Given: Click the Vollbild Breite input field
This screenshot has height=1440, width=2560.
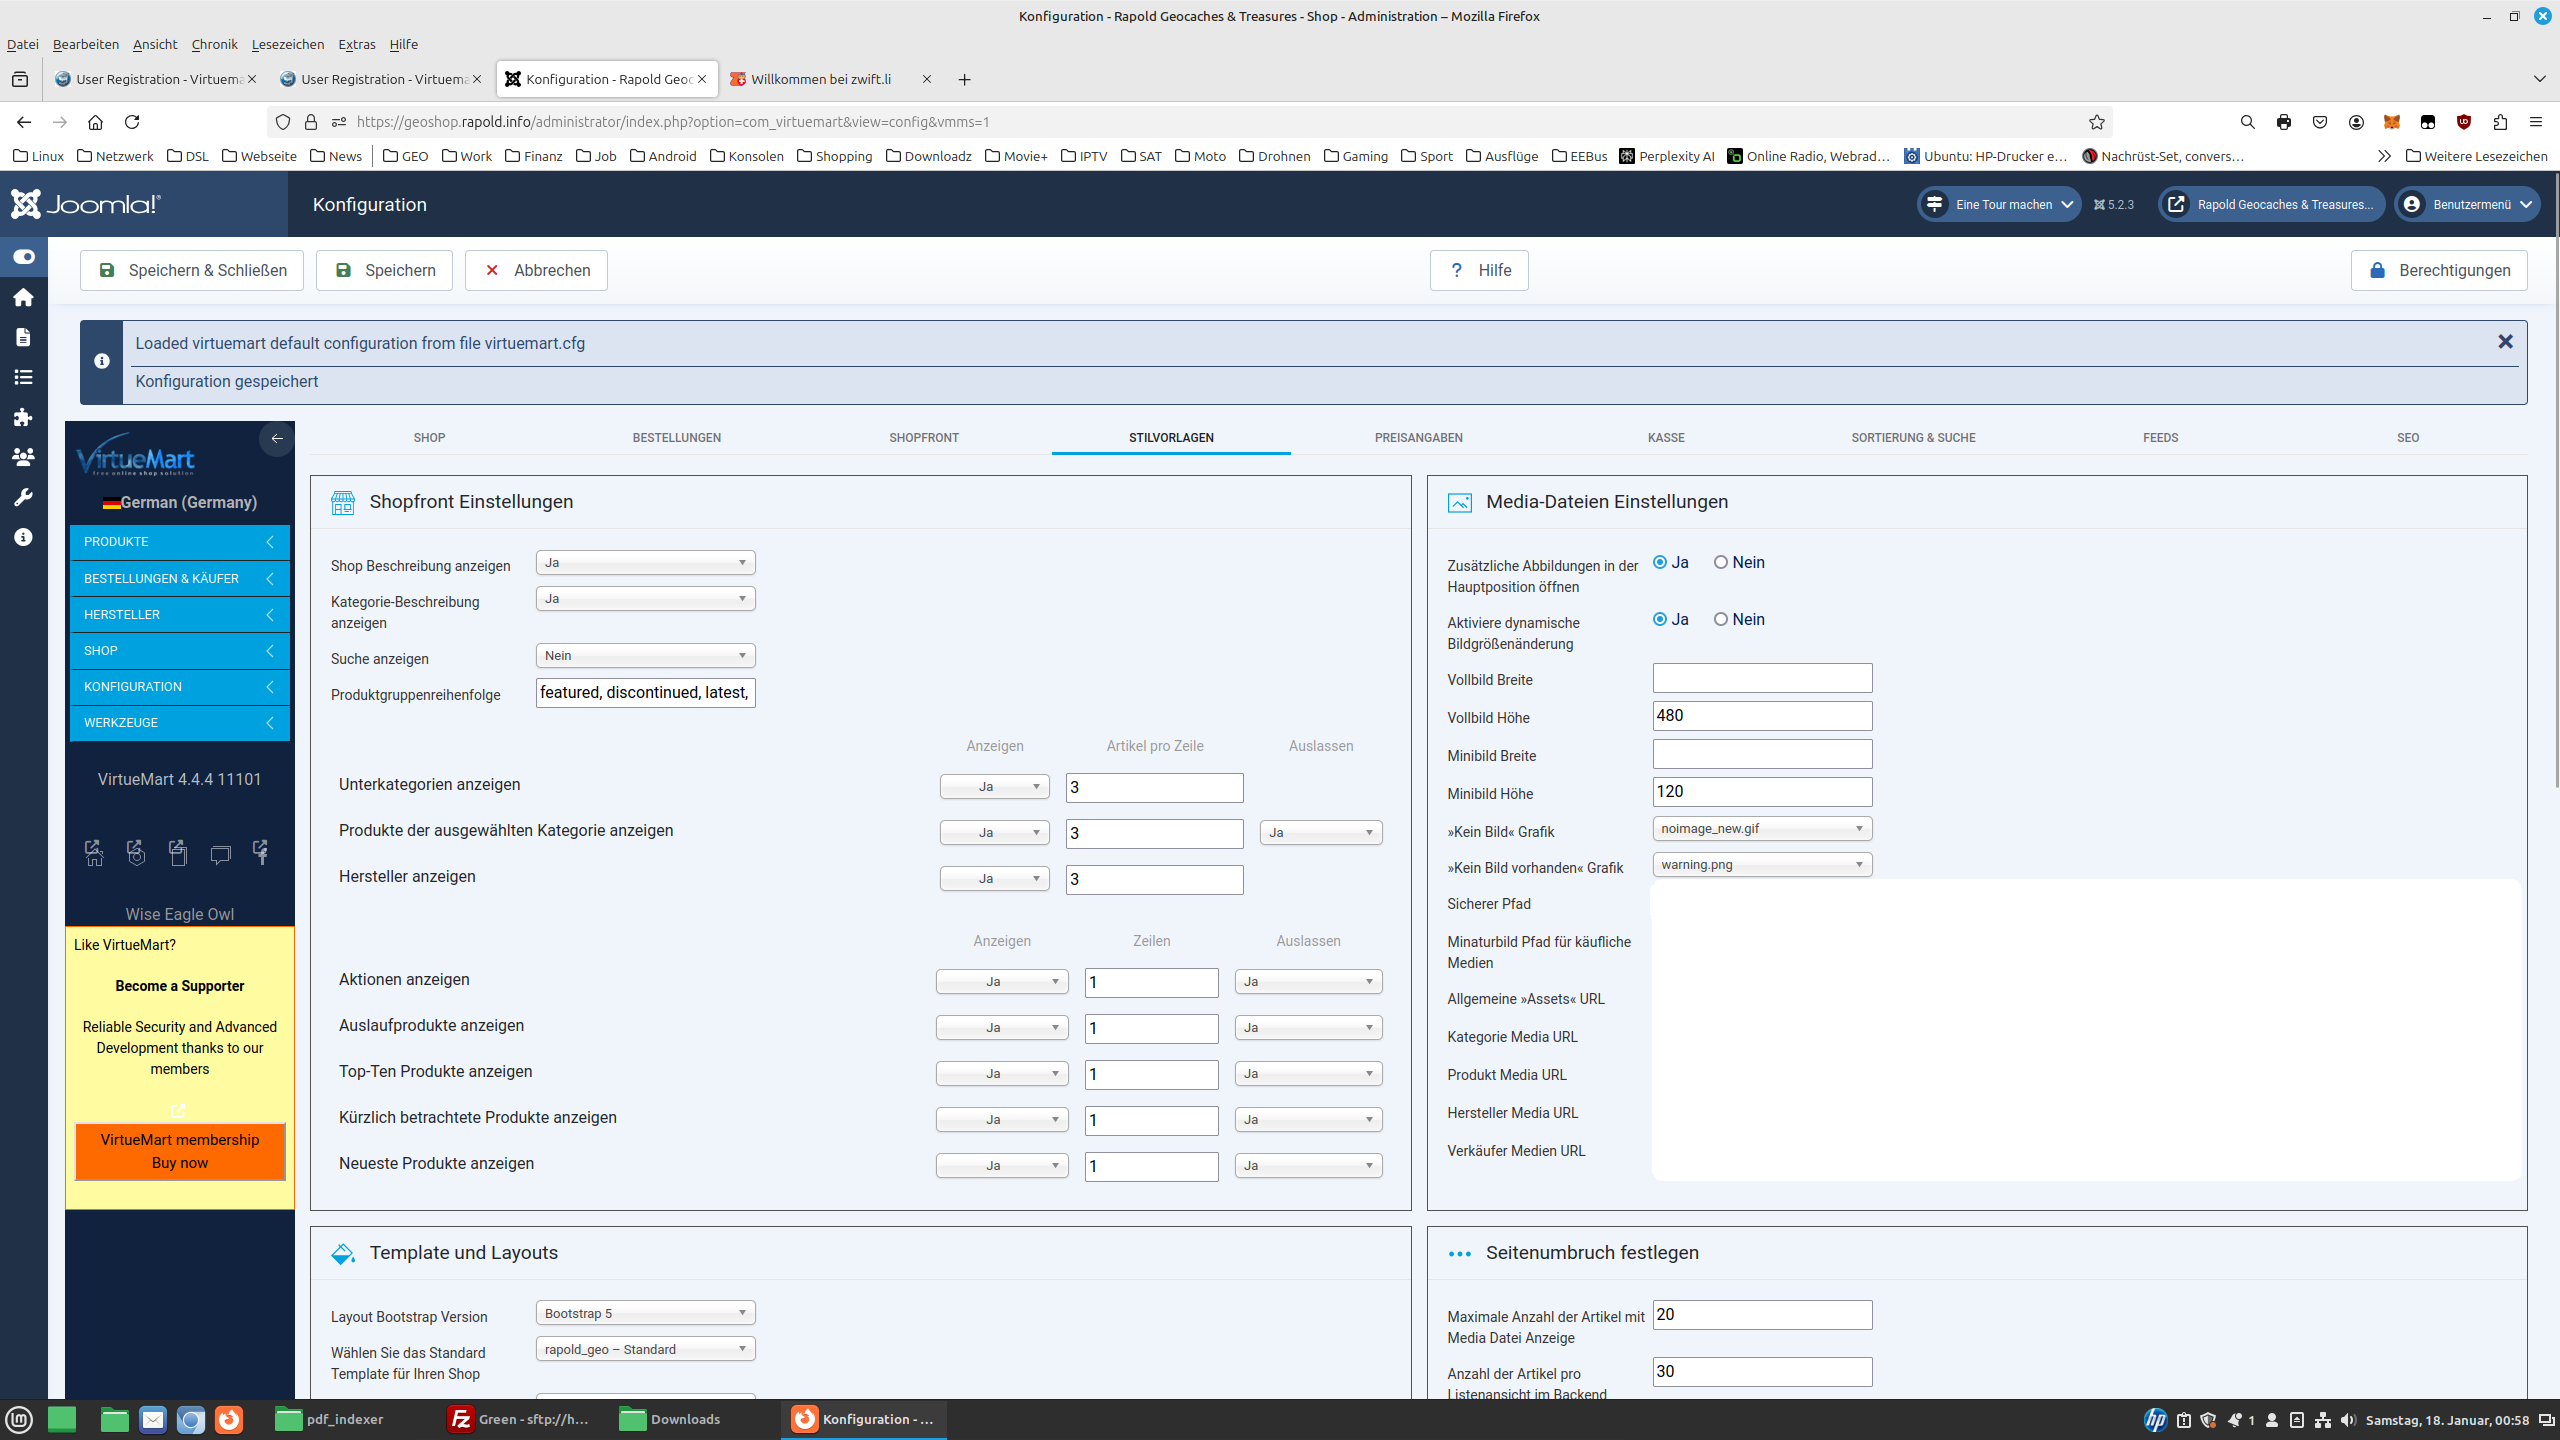Looking at the screenshot, I should [1762, 678].
